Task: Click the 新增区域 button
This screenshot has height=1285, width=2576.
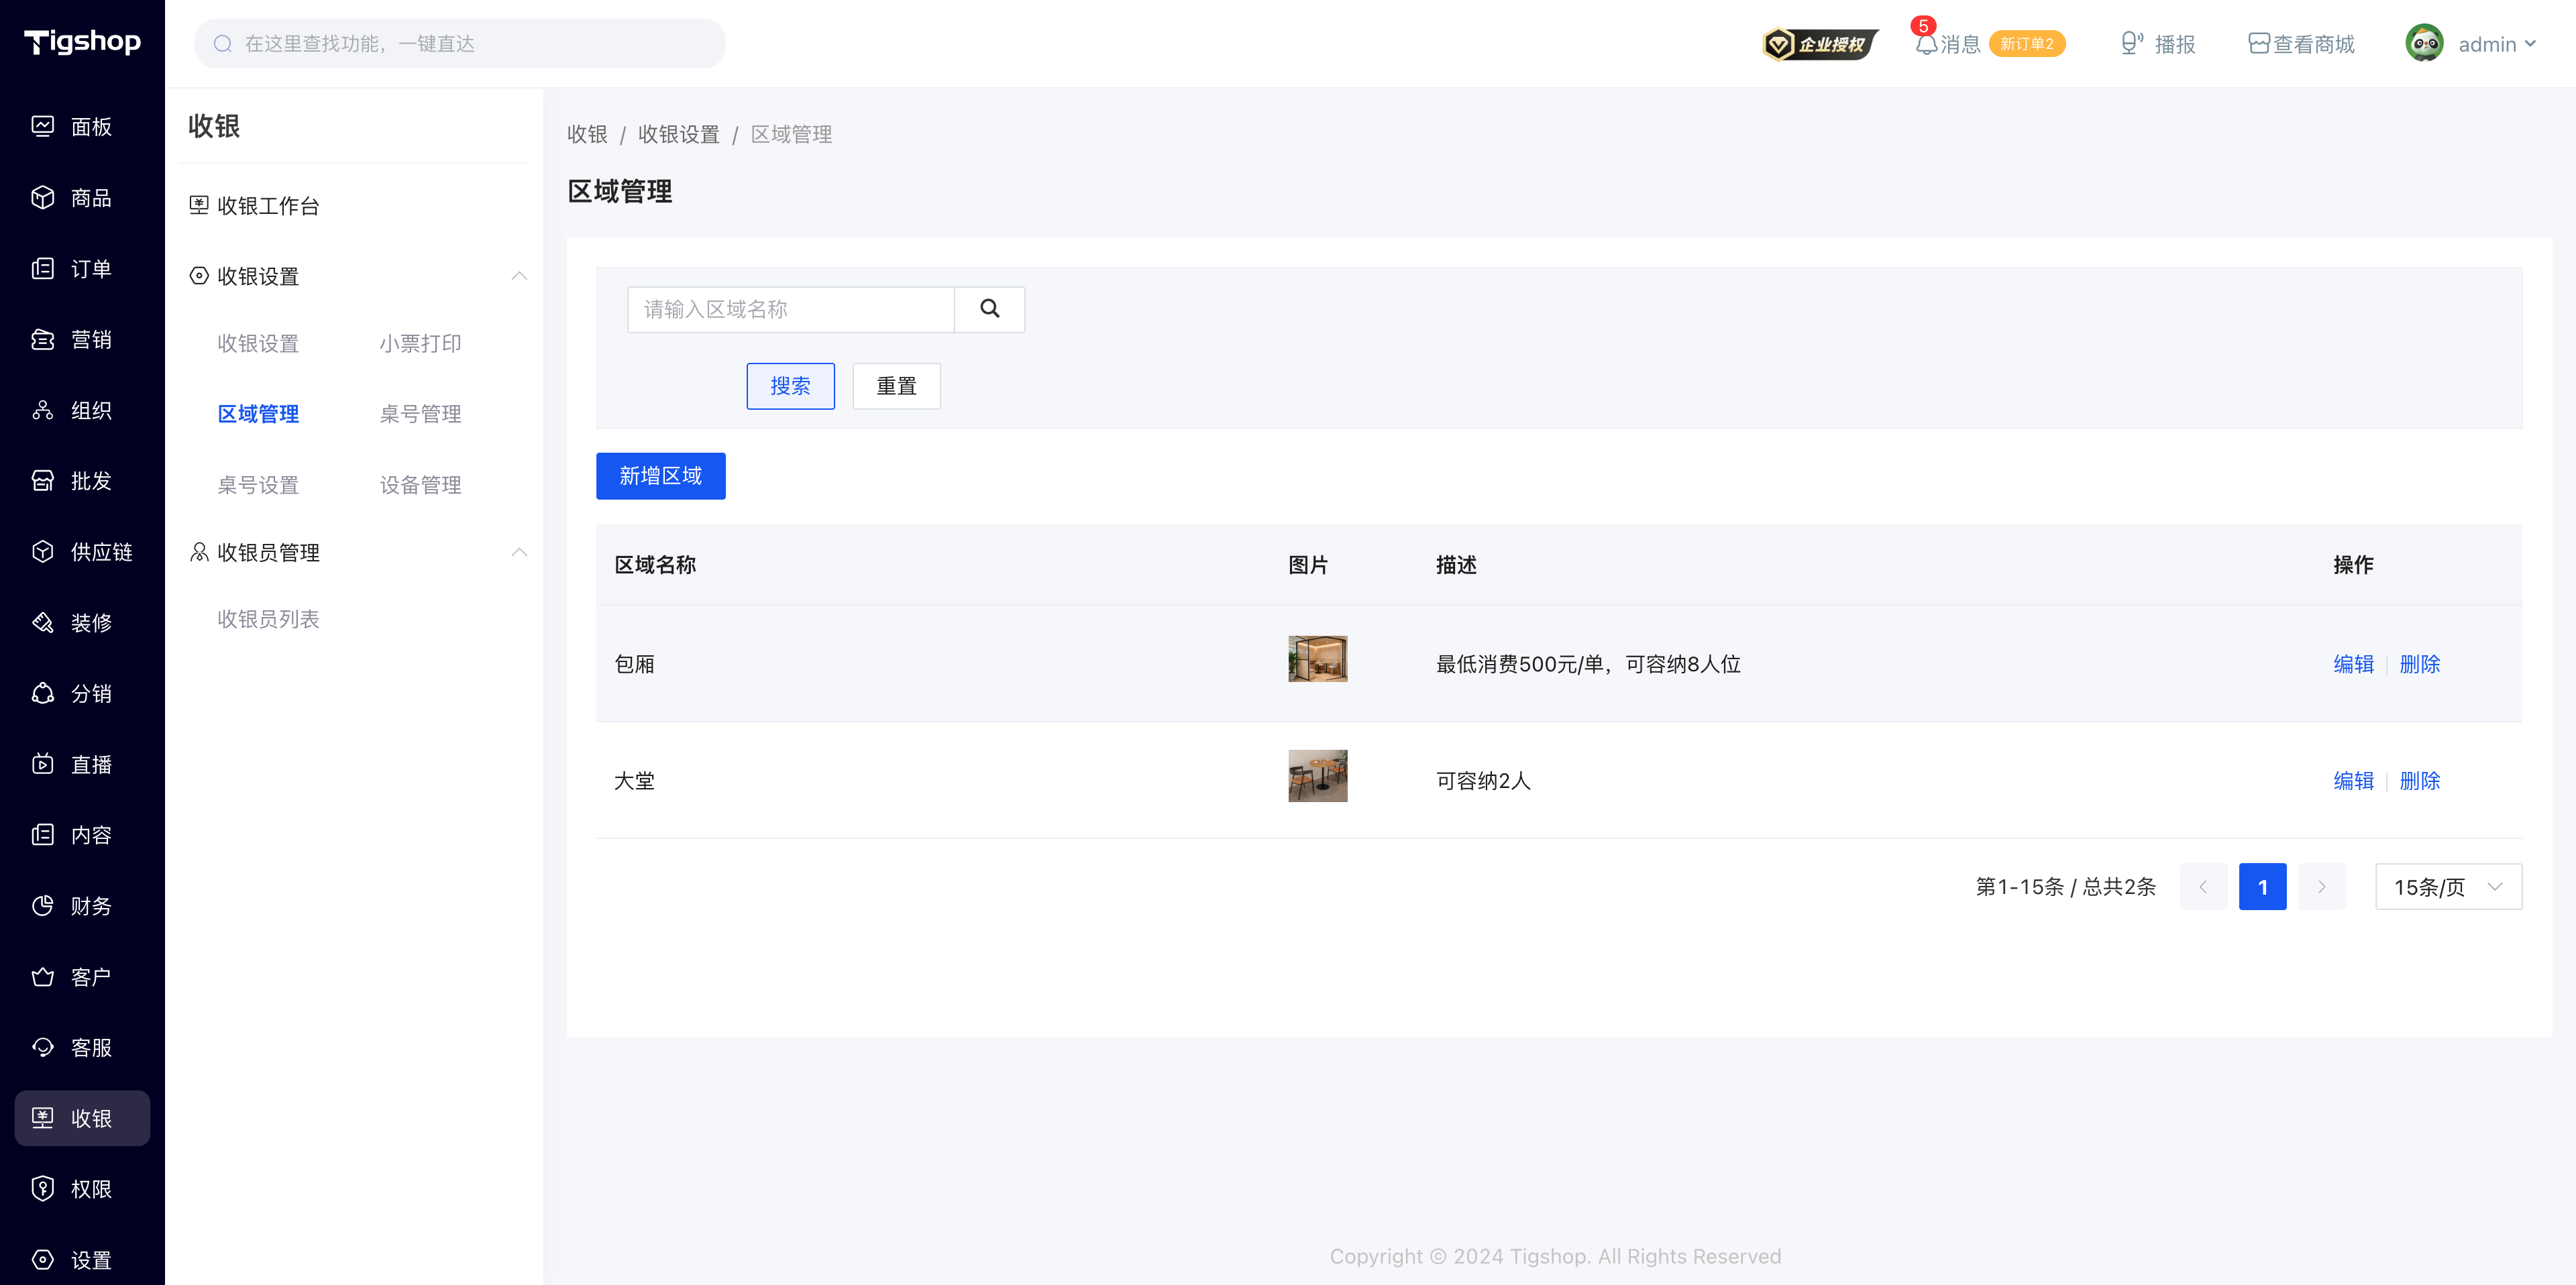Action: (660, 476)
